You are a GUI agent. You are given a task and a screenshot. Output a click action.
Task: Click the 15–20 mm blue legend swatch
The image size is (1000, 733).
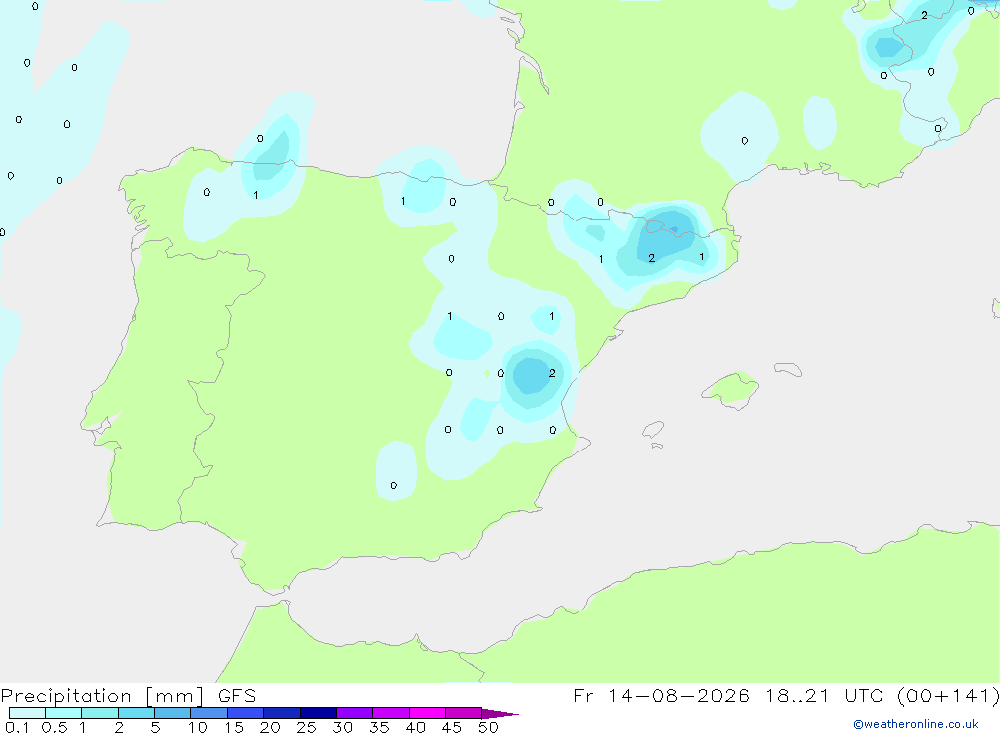[x=246, y=713]
